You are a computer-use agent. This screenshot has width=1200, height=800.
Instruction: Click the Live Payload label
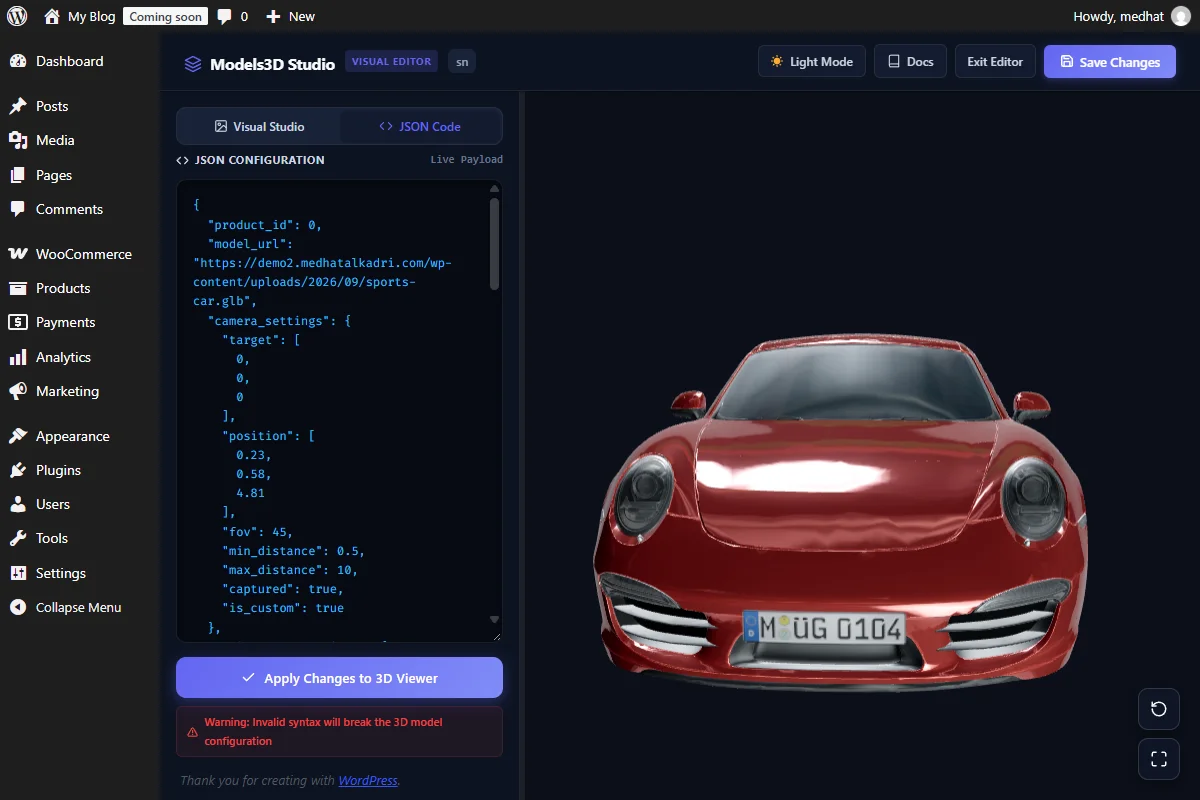coord(467,160)
